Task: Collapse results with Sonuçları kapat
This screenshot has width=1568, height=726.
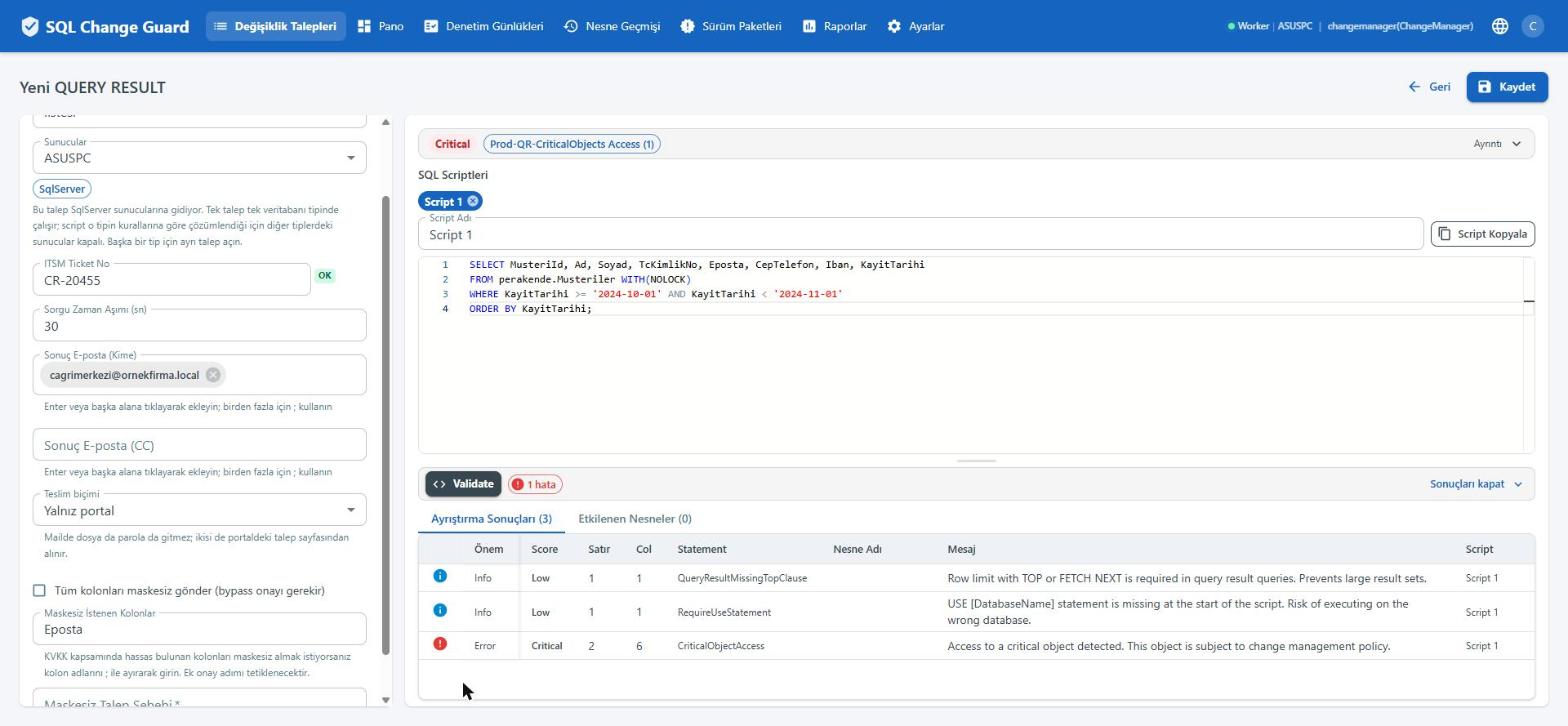Action: click(1476, 484)
